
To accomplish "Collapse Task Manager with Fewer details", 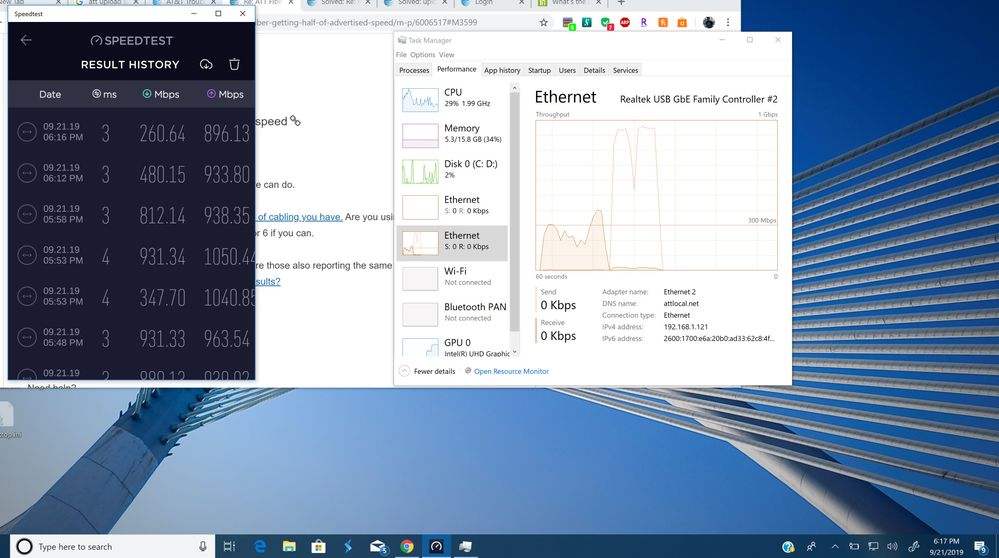I will point(430,371).
